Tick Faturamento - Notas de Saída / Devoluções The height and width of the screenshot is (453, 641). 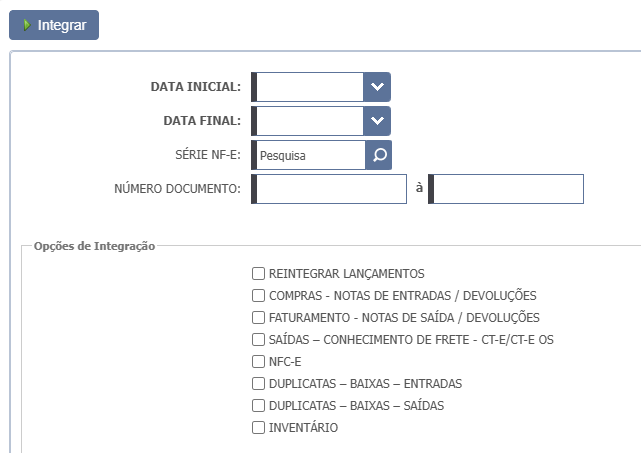[259, 317]
